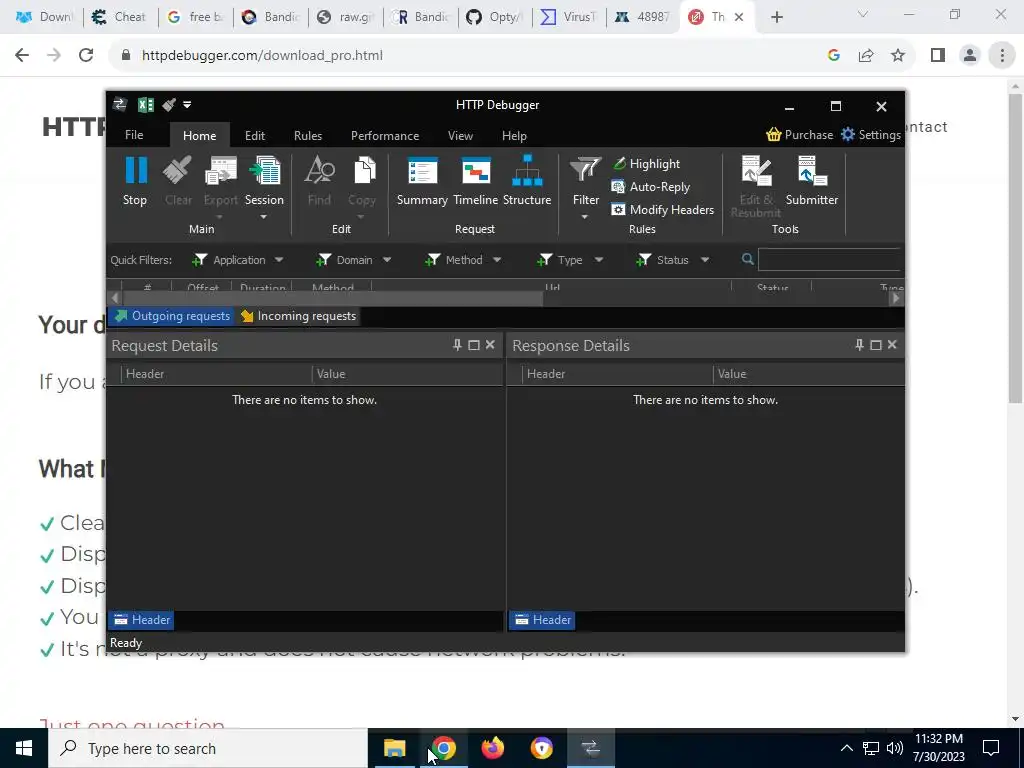Open the Customize Quick Access Toolbar arrow
The height and width of the screenshot is (768, 1024).
click(x=187, y=104)
